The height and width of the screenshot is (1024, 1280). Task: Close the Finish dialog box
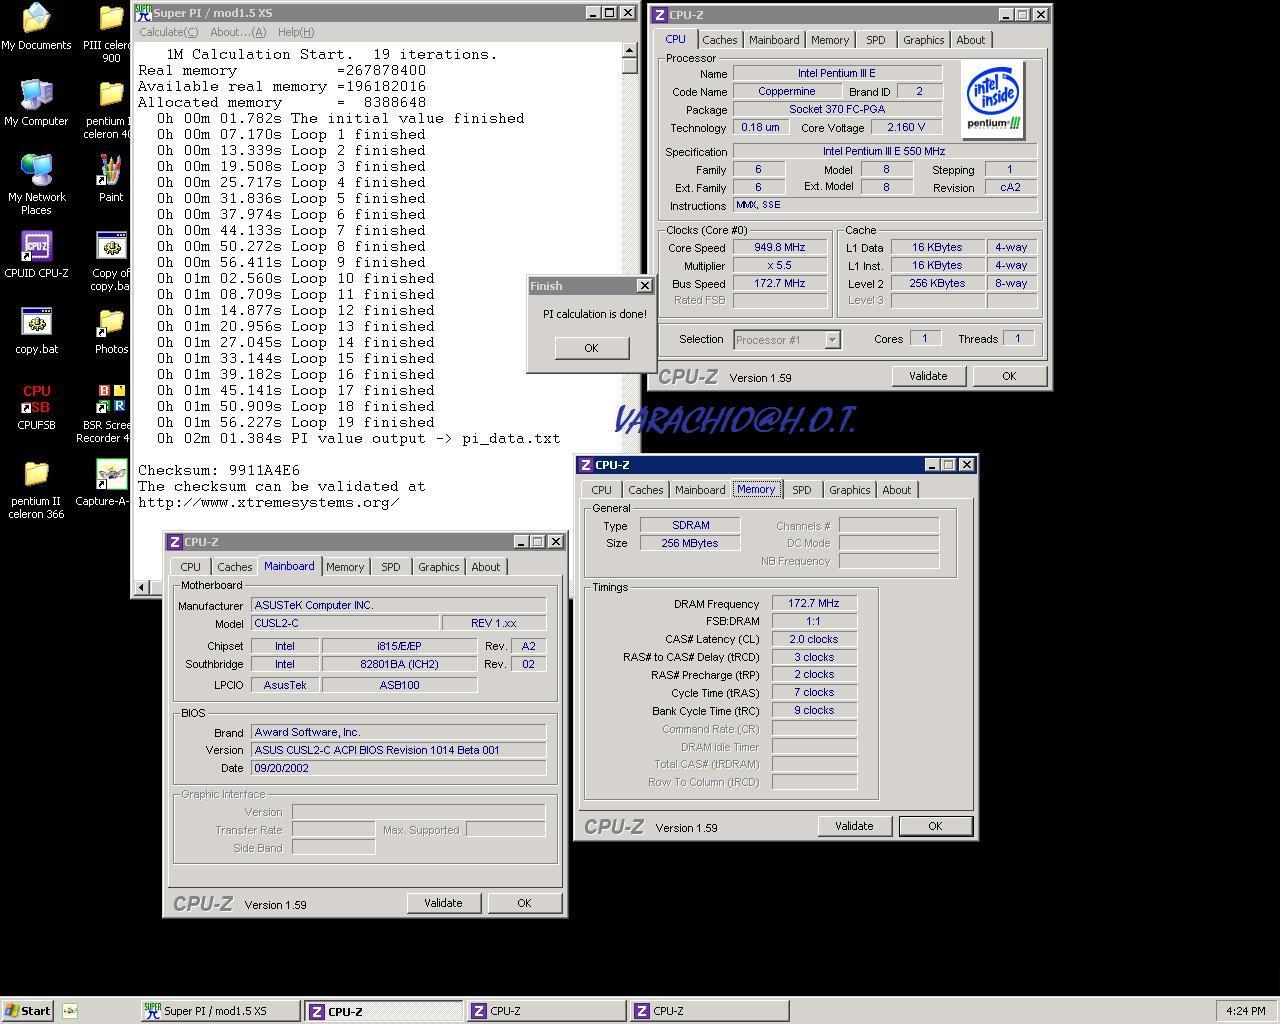pyautogui.click(x=644, y=286)
